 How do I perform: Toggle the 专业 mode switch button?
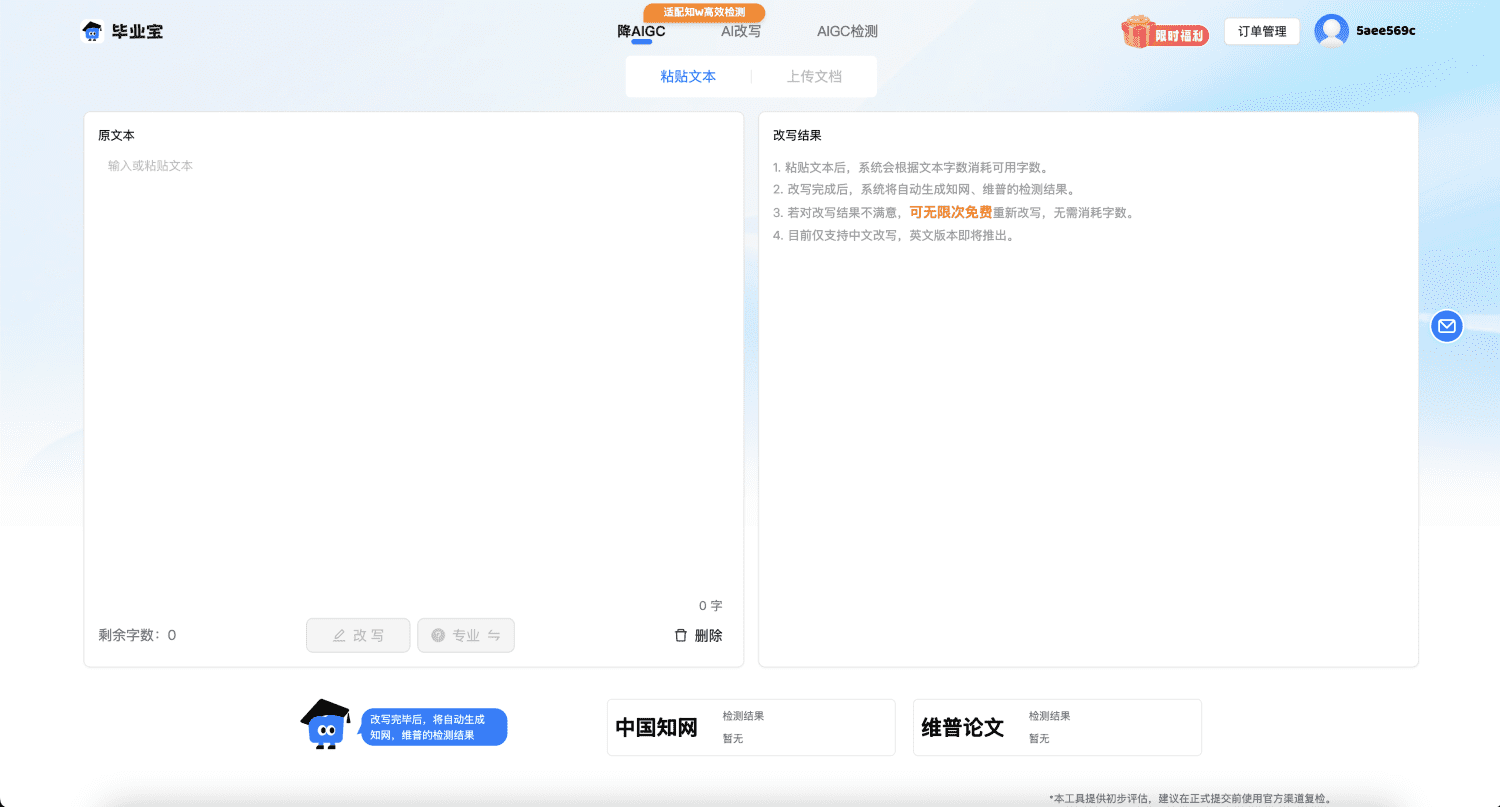tap(466, 635)
